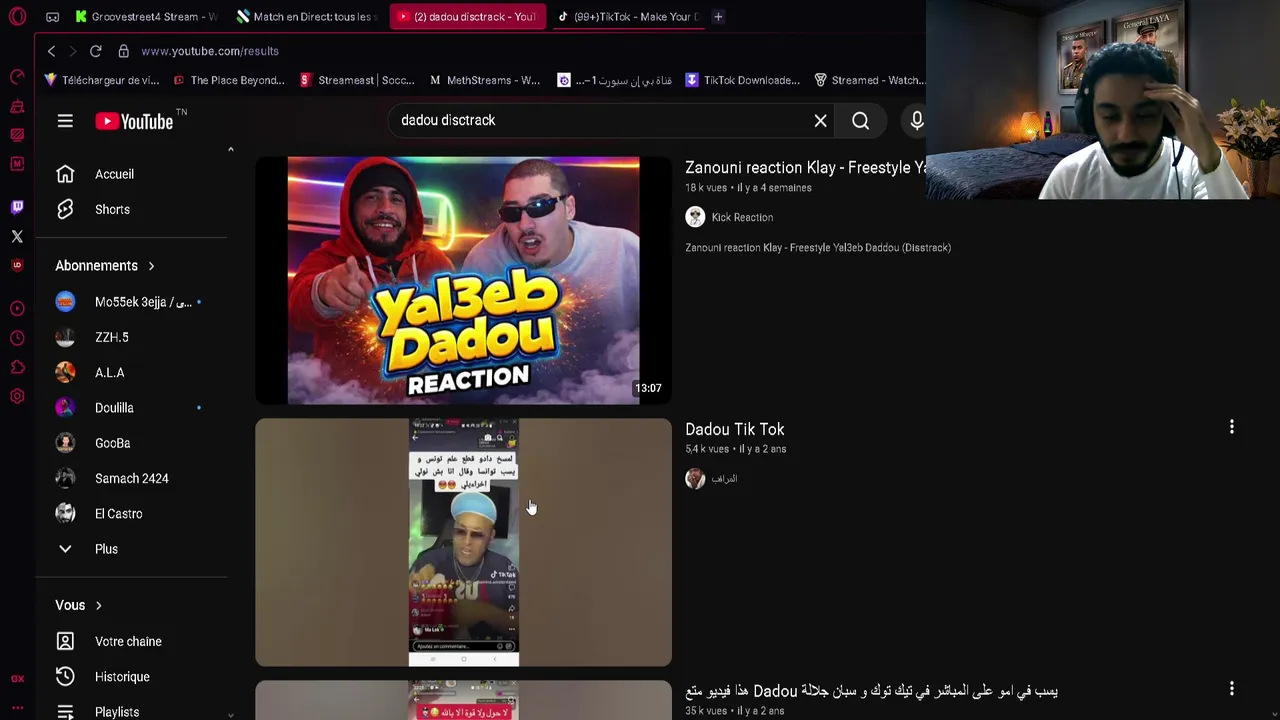This screenshot has height=720, width=1280.
Task: Reload the YouTube results page
Action: point(96,51)
